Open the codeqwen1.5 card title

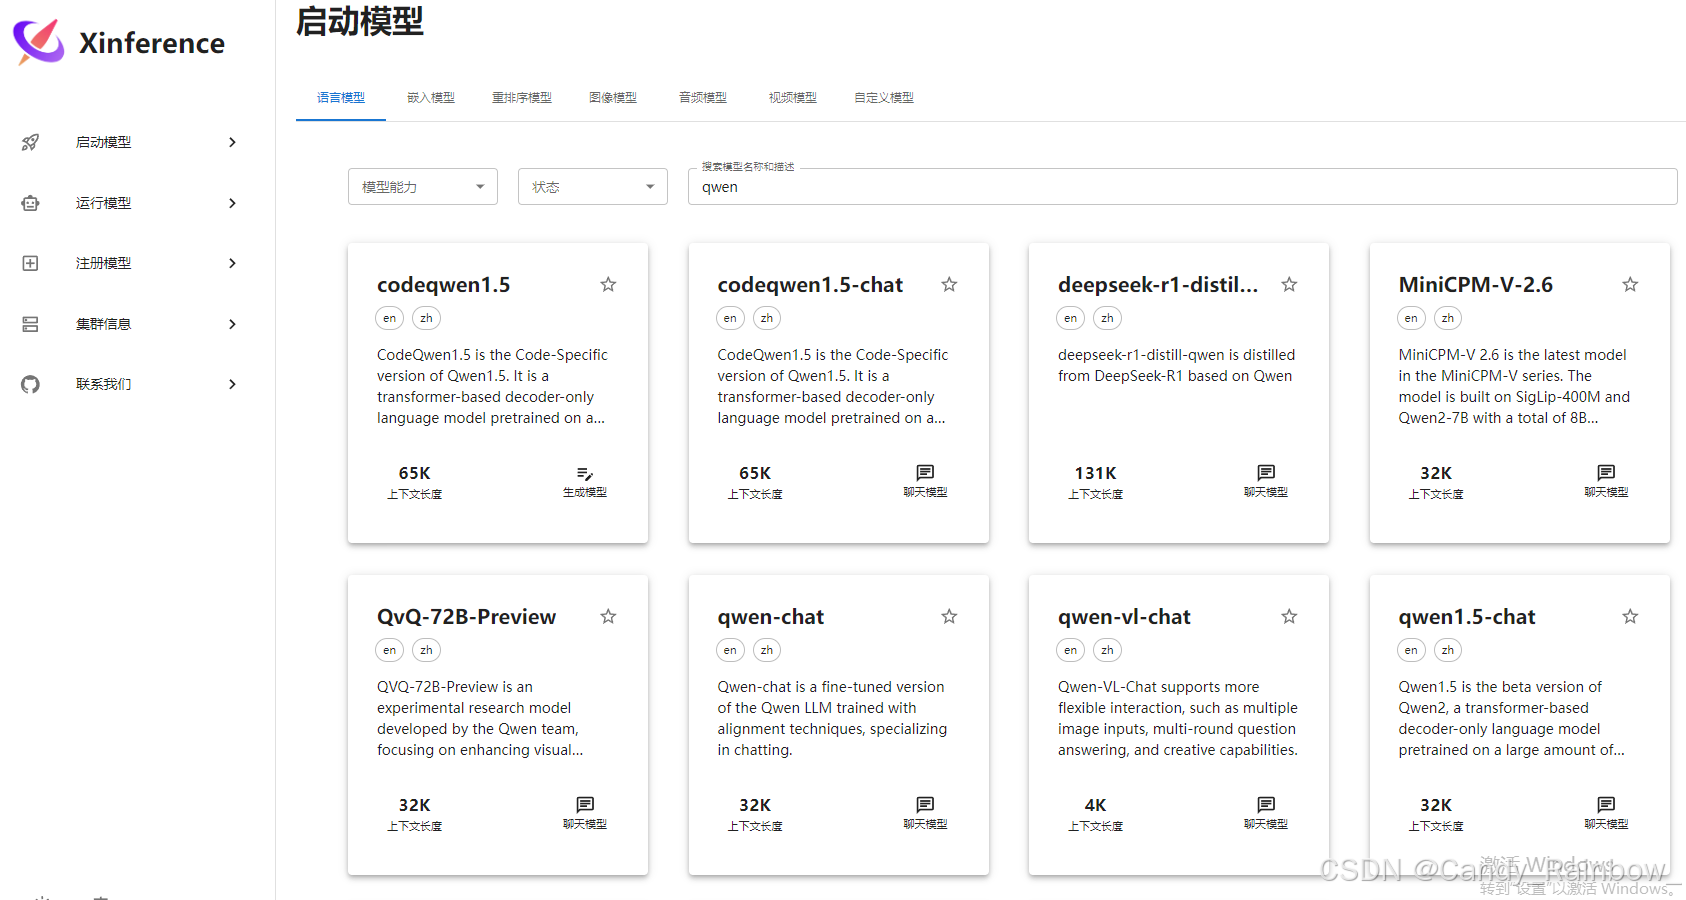[443, 285]
